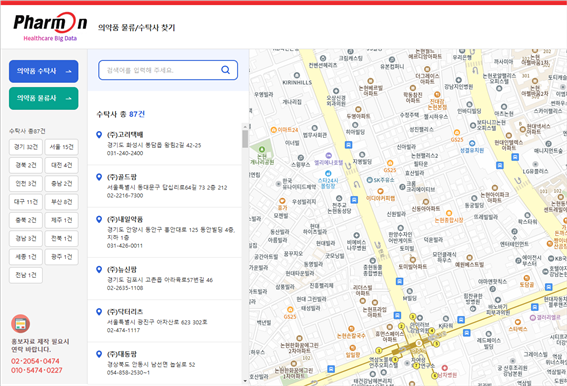This screenshot has height=386, width=567.
Task: Click the list scrollbar down arrow
Action: [x=245, y=381]
